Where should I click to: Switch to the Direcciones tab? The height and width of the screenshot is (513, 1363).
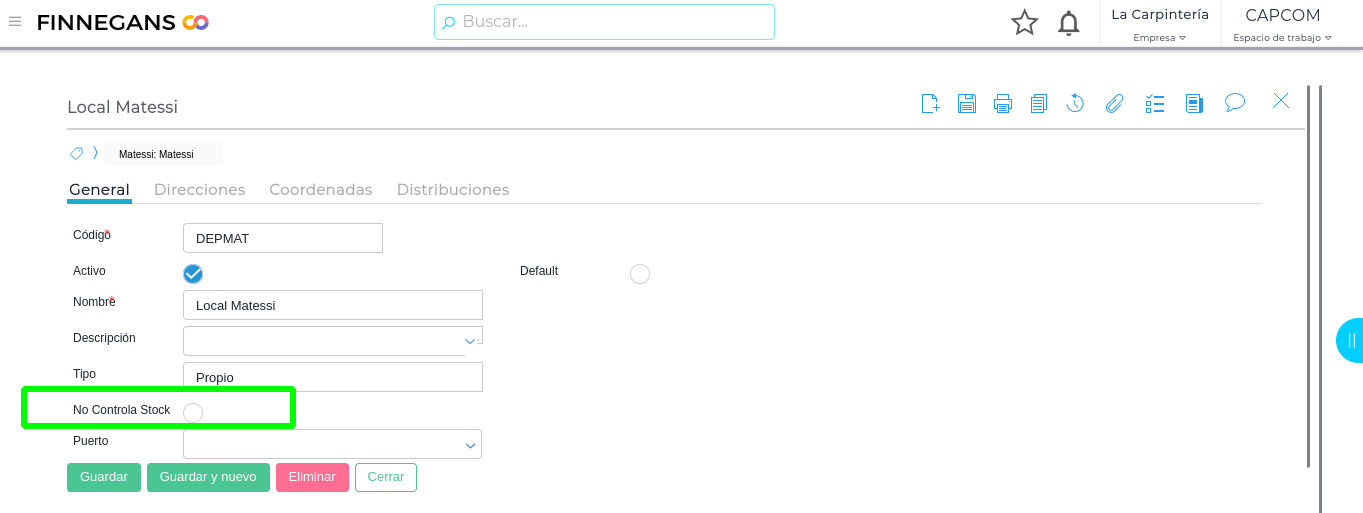199,189
